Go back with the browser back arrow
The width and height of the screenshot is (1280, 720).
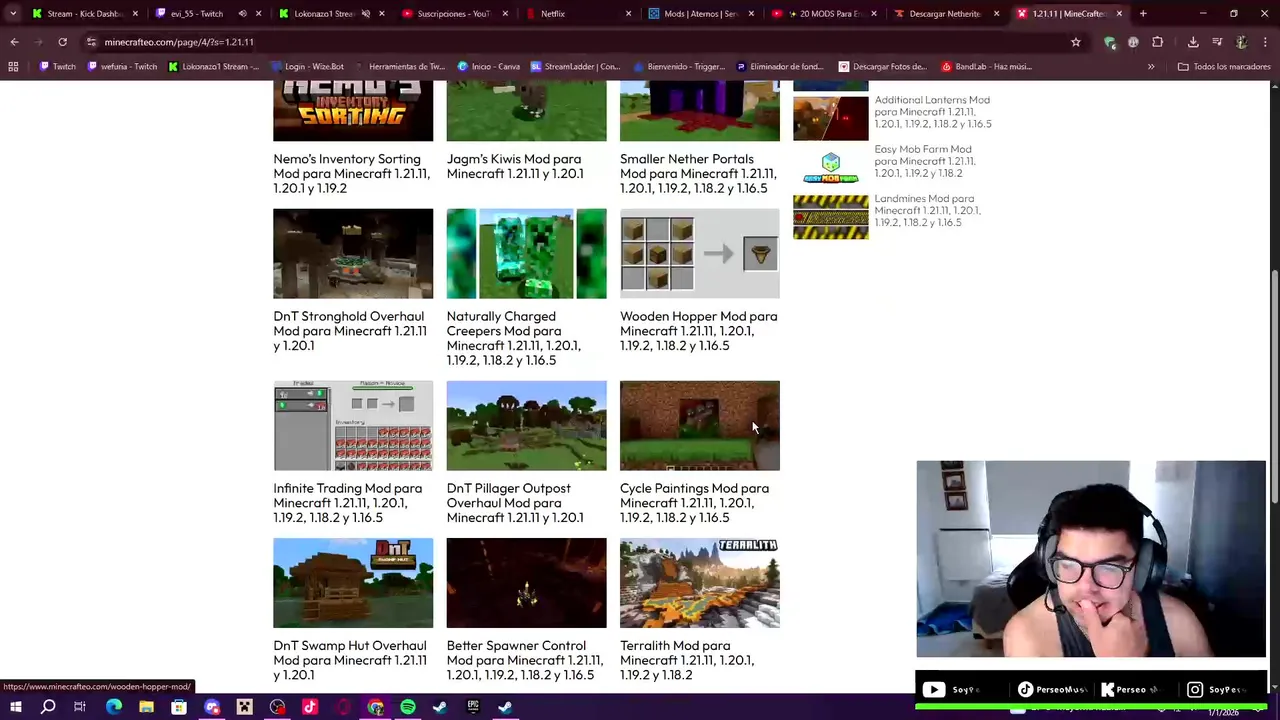14,42
